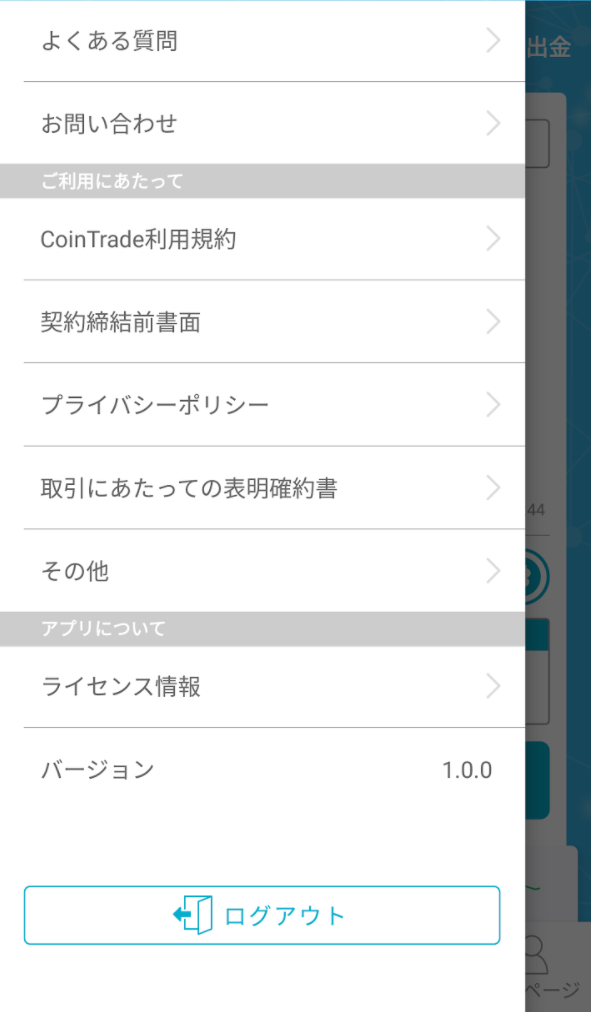
Task: Tap the arrow icon beside 契約締結前書面
Action: pos(493,321)
